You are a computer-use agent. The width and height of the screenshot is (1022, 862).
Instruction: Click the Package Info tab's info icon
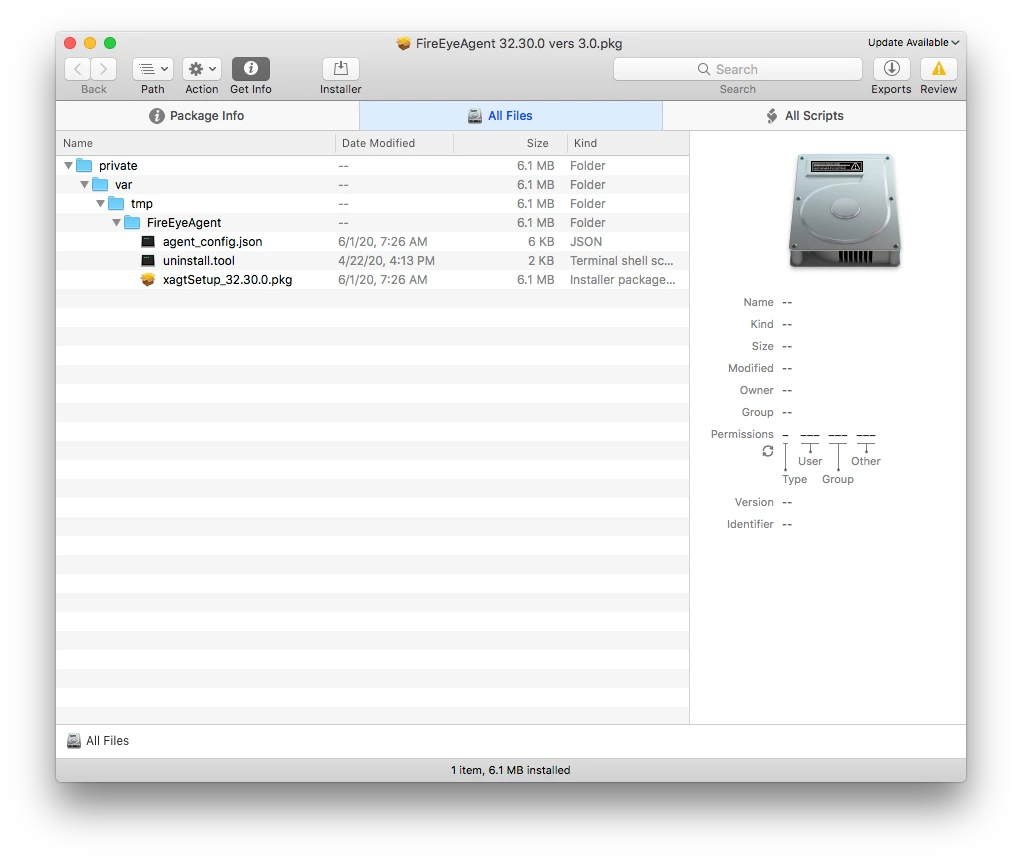(156, 116)
